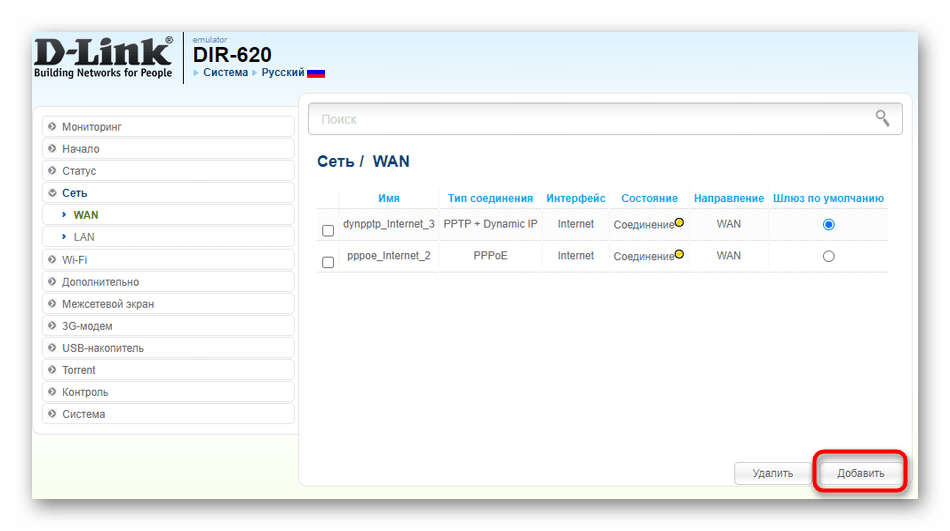Open the Система dropdown in header
950x531 pixels.
click(x=225, y=73)
